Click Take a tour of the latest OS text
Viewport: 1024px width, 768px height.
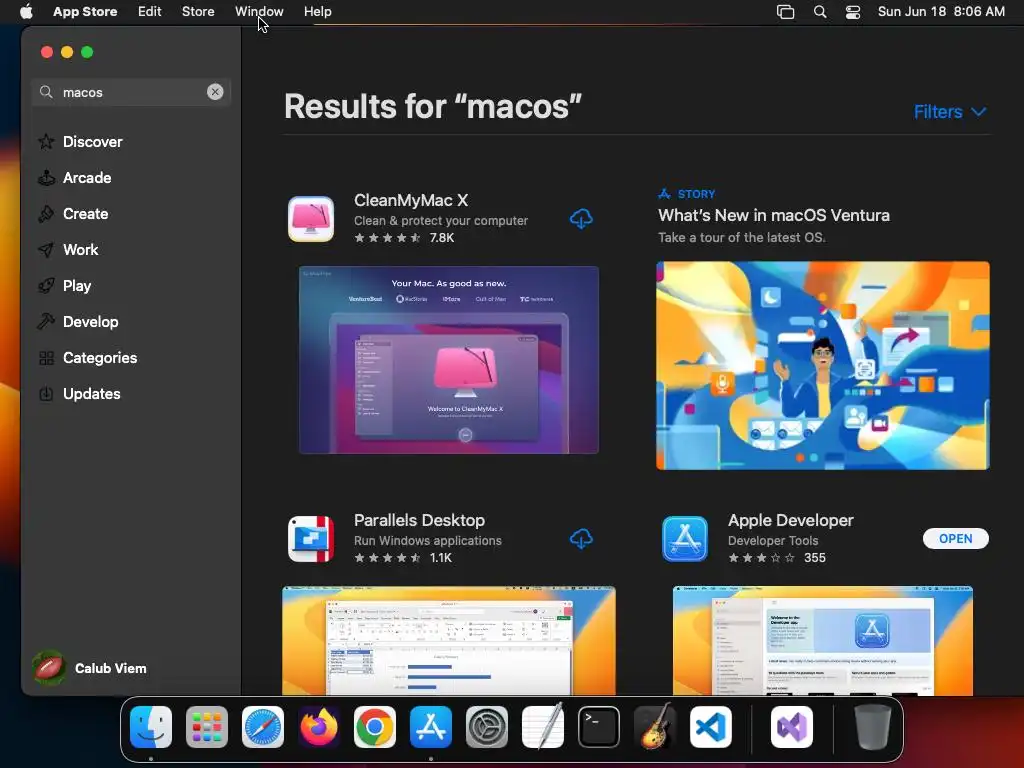pyautogui.click(x=741, y=237)
